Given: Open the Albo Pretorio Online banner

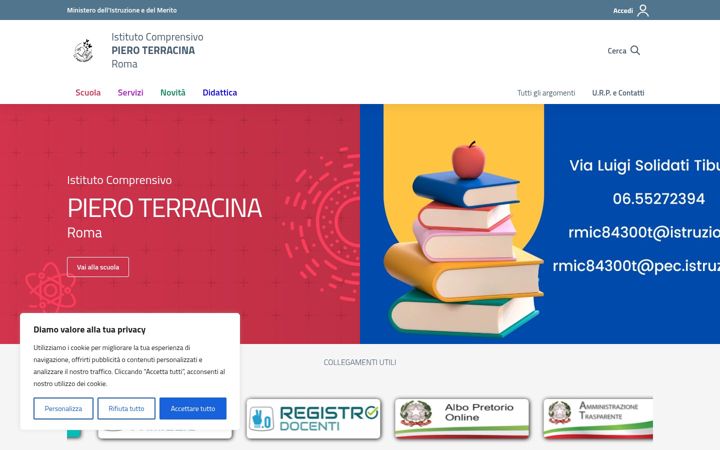Looking at the screenshot, I should [462, 417].
